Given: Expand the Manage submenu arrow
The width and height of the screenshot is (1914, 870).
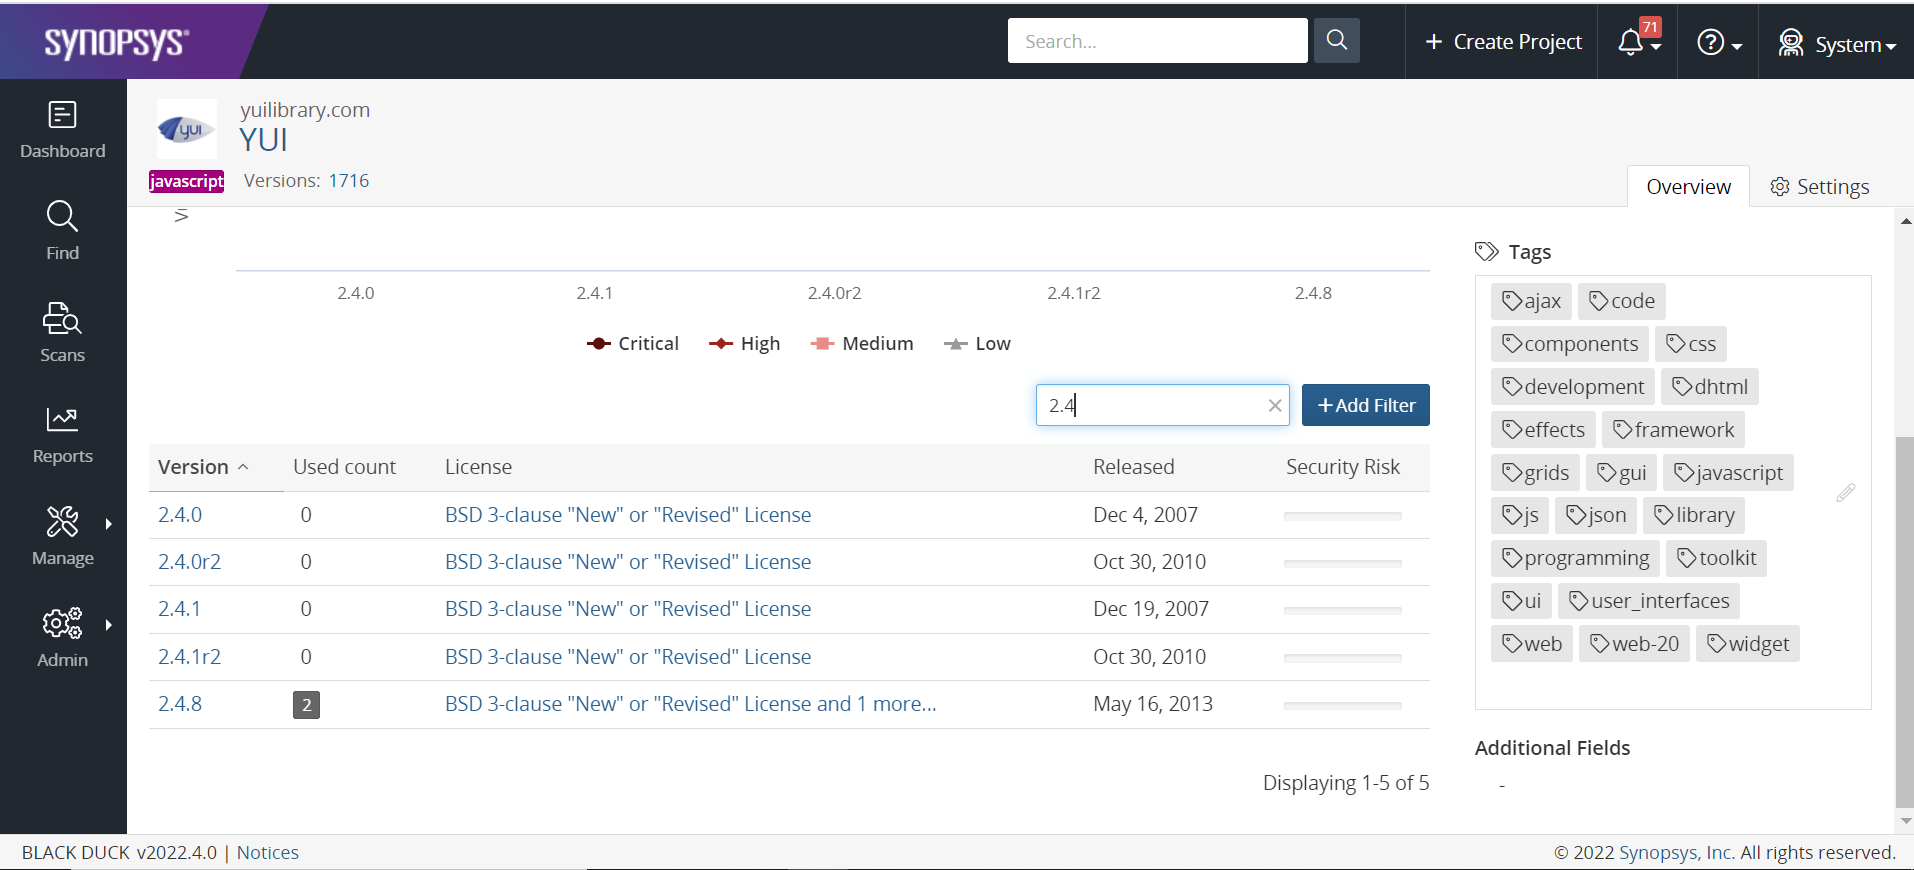Looking at the screenshot, I should 108,524.
